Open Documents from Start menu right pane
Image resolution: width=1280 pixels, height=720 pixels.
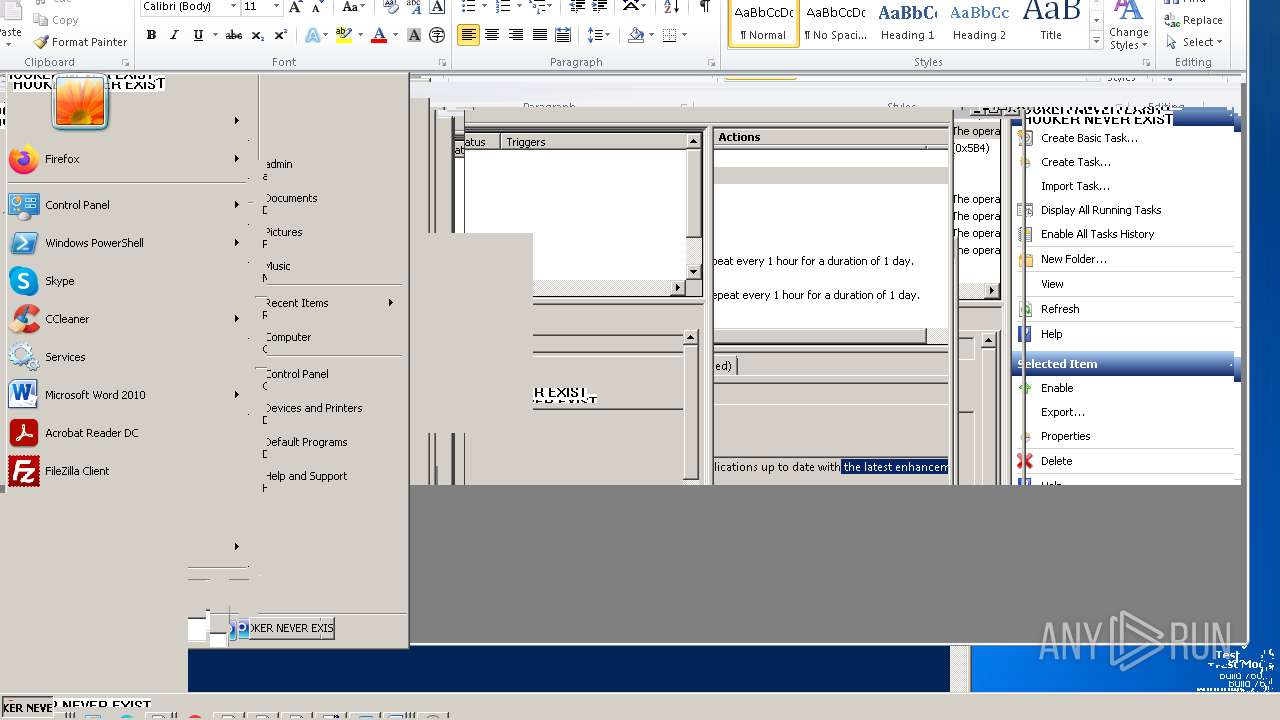pos(291,198)
